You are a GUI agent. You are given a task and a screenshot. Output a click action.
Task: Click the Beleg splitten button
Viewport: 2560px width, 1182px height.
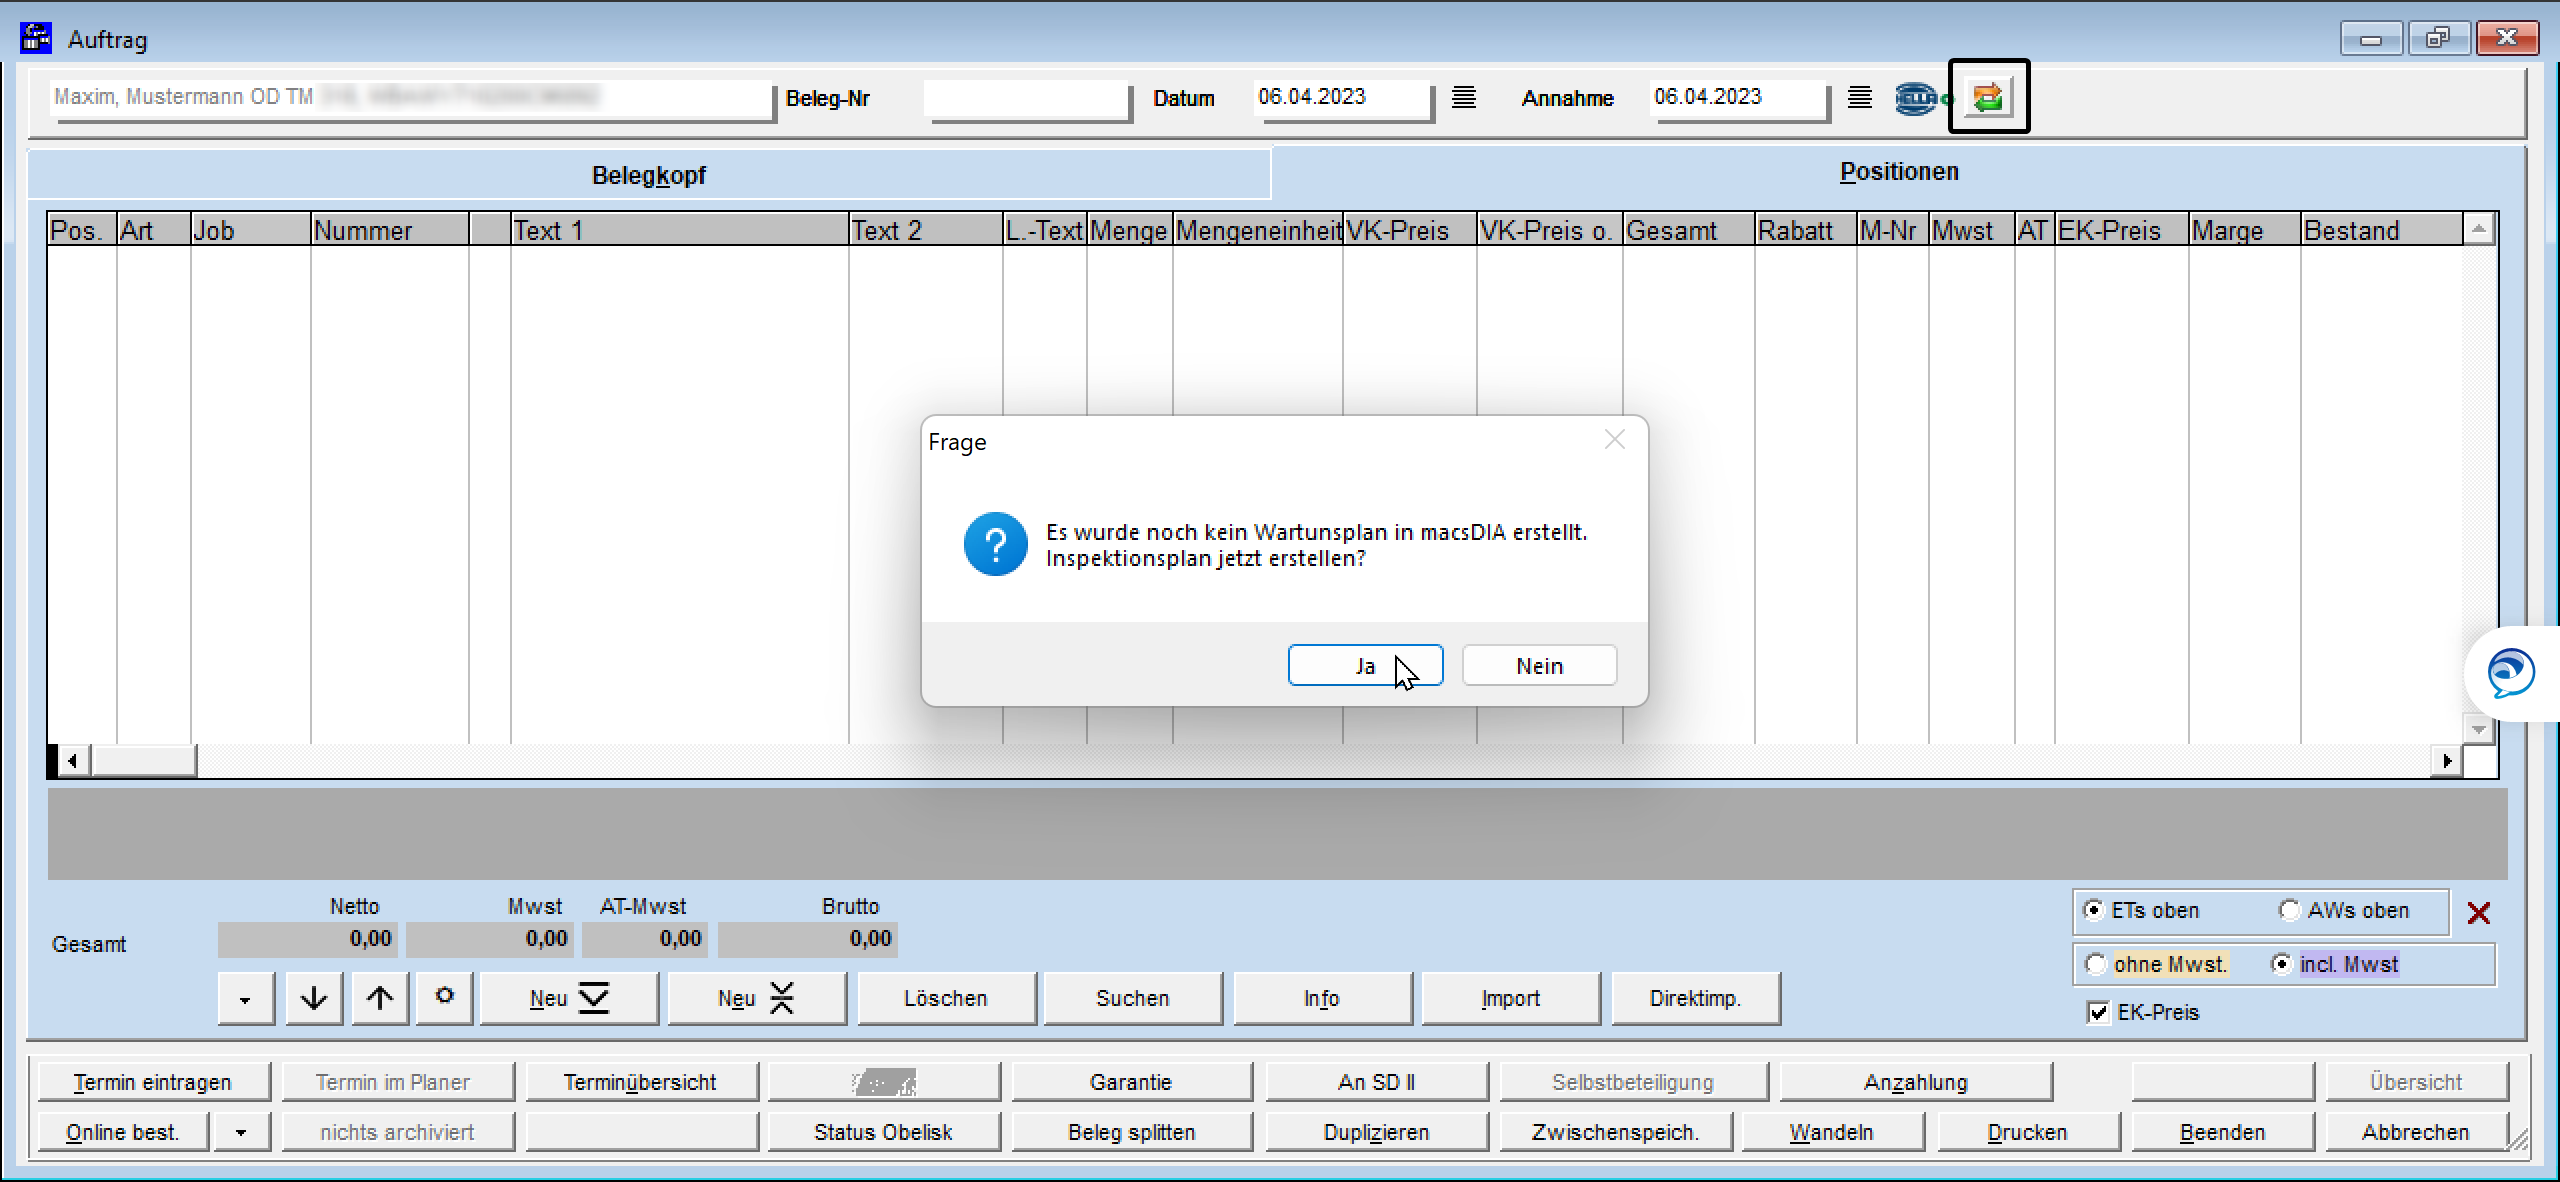coord(1132,1132)
